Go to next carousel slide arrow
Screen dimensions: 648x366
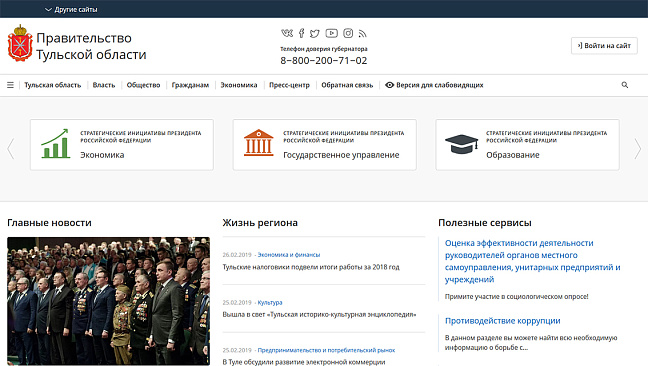click(637, 149)
